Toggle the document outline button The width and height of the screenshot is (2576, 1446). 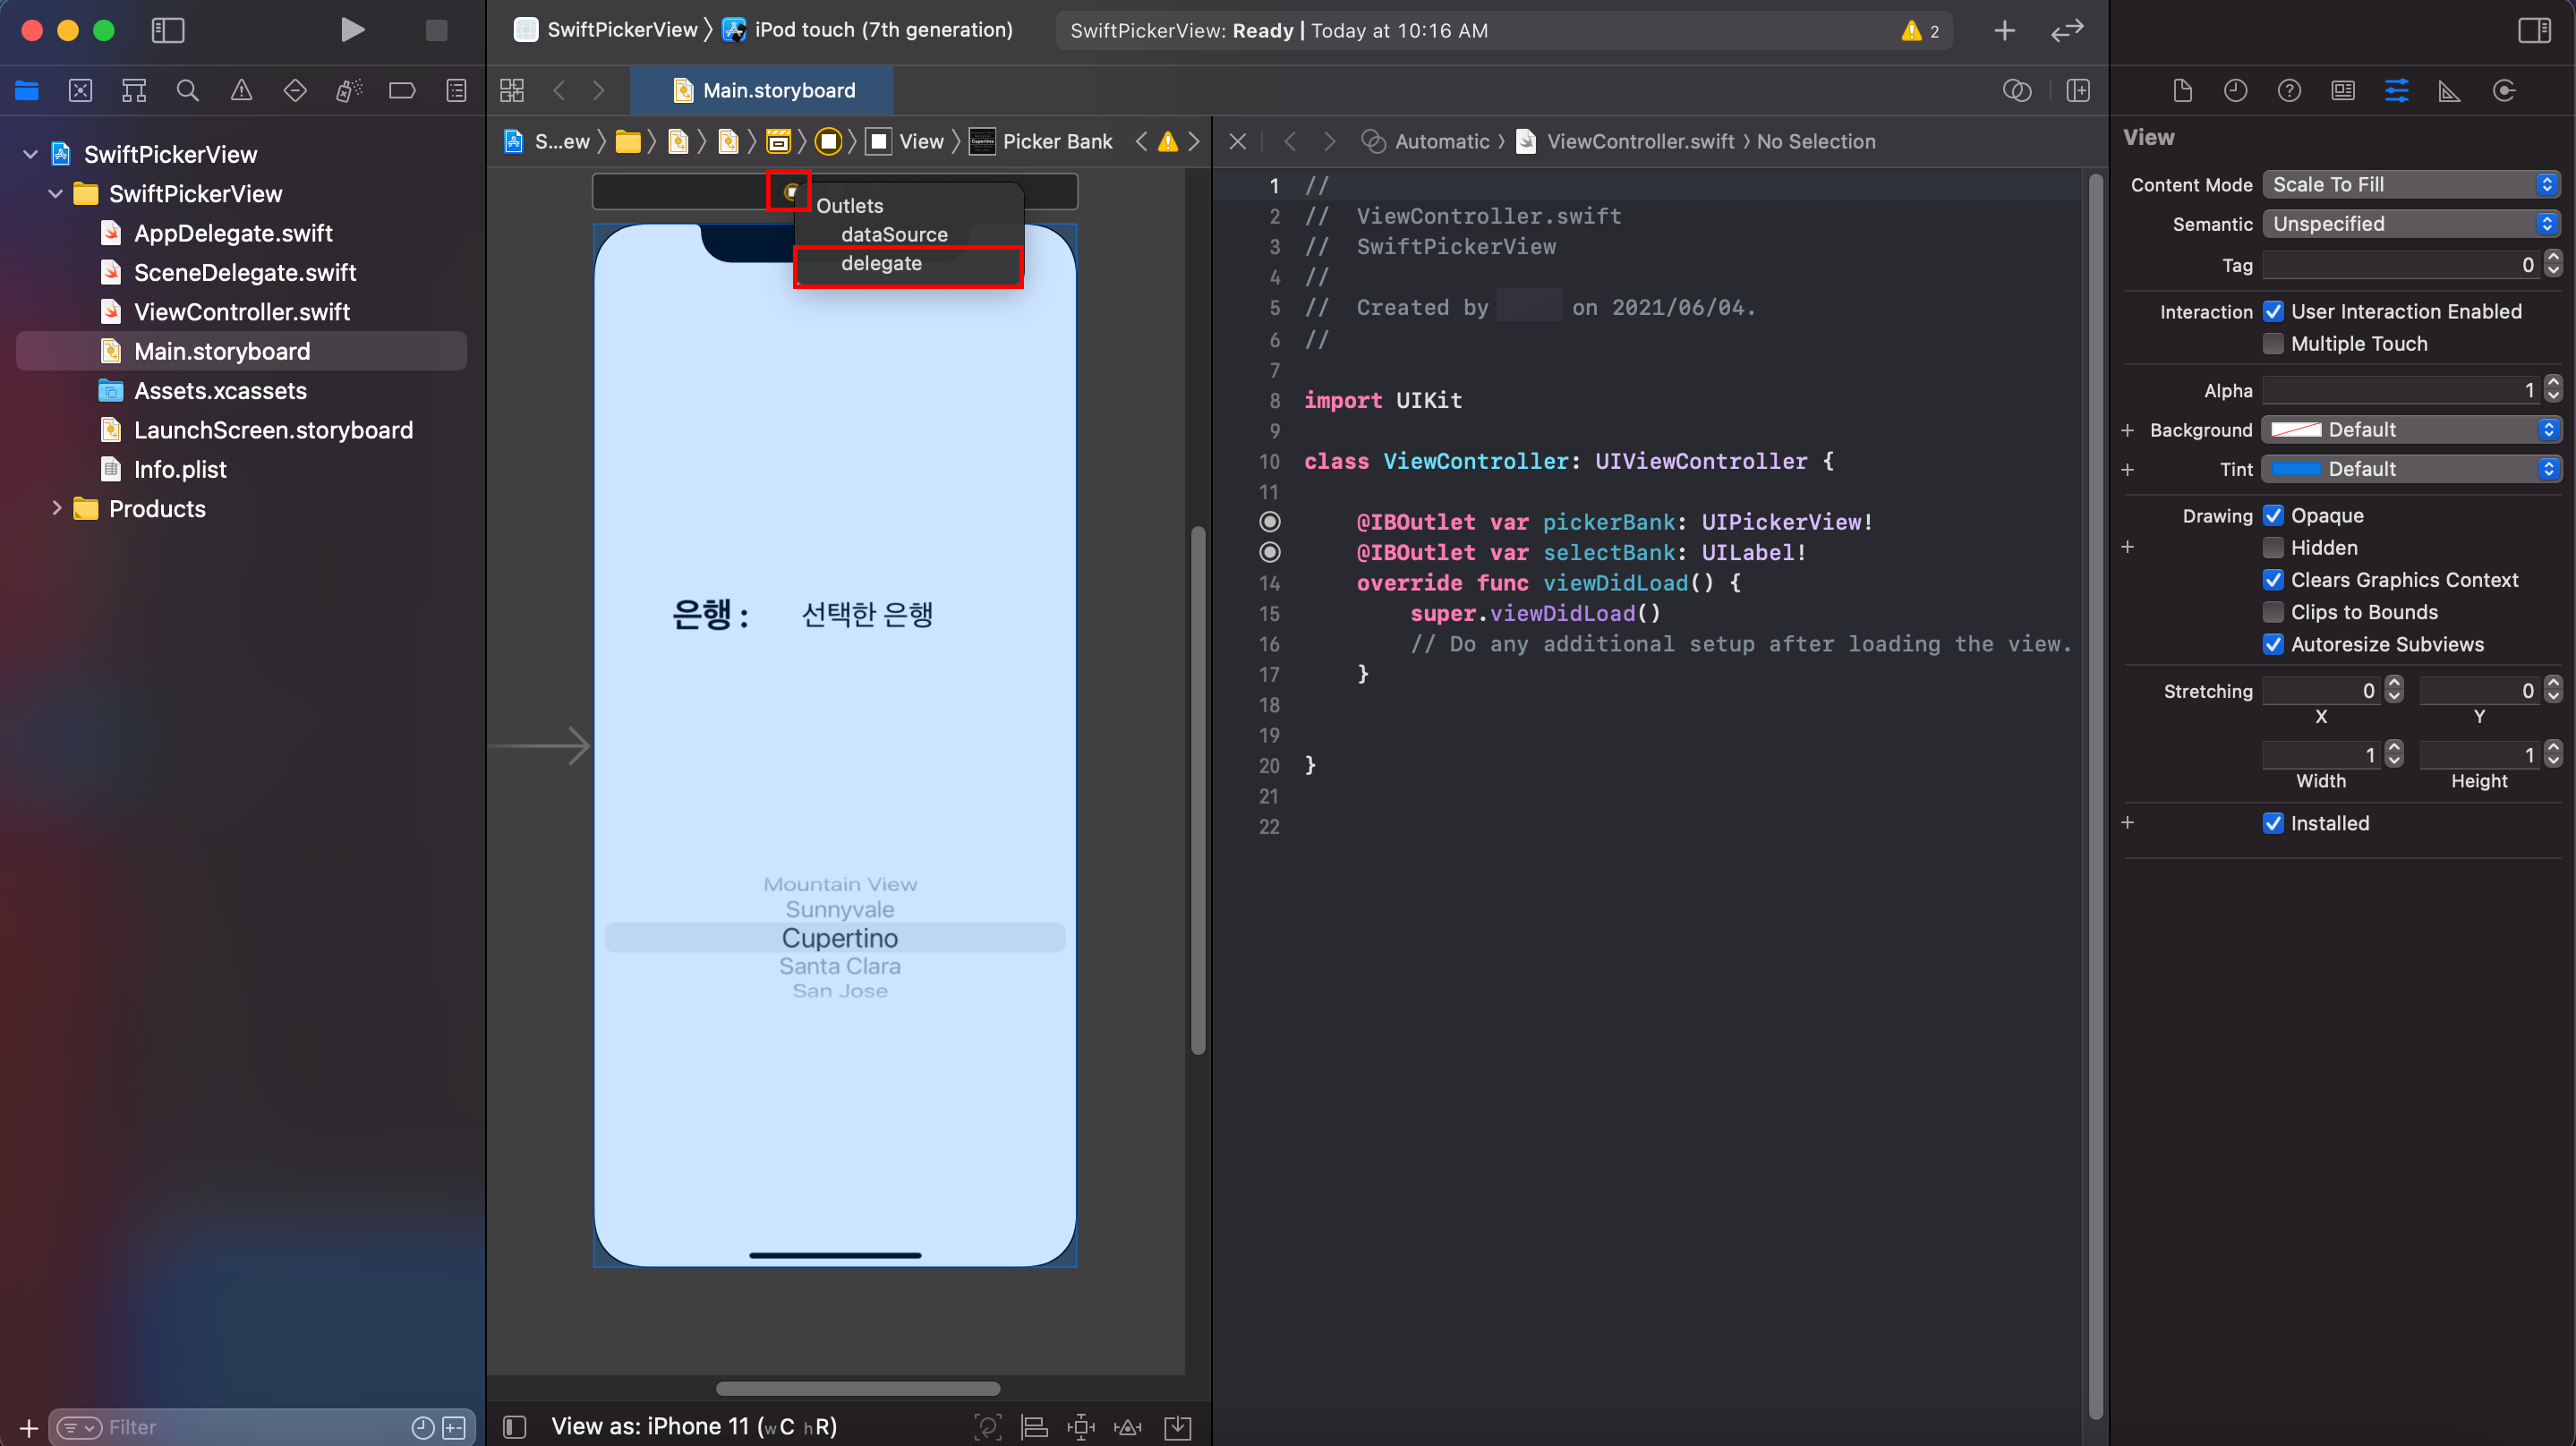pos(515,1426)
